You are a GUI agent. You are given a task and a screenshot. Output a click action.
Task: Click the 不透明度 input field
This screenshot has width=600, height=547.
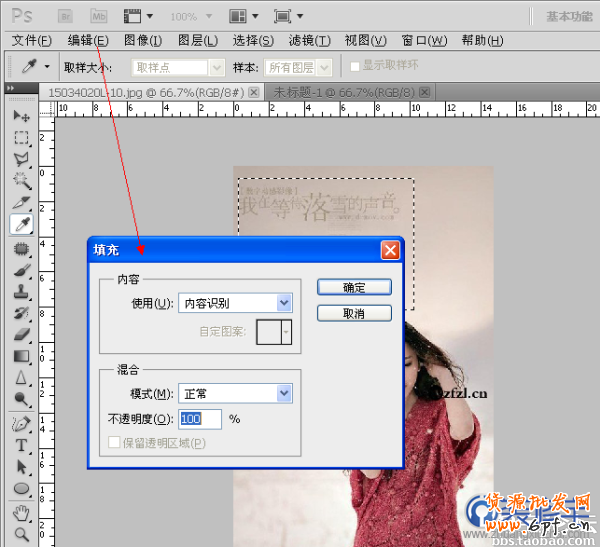(200, 419)
